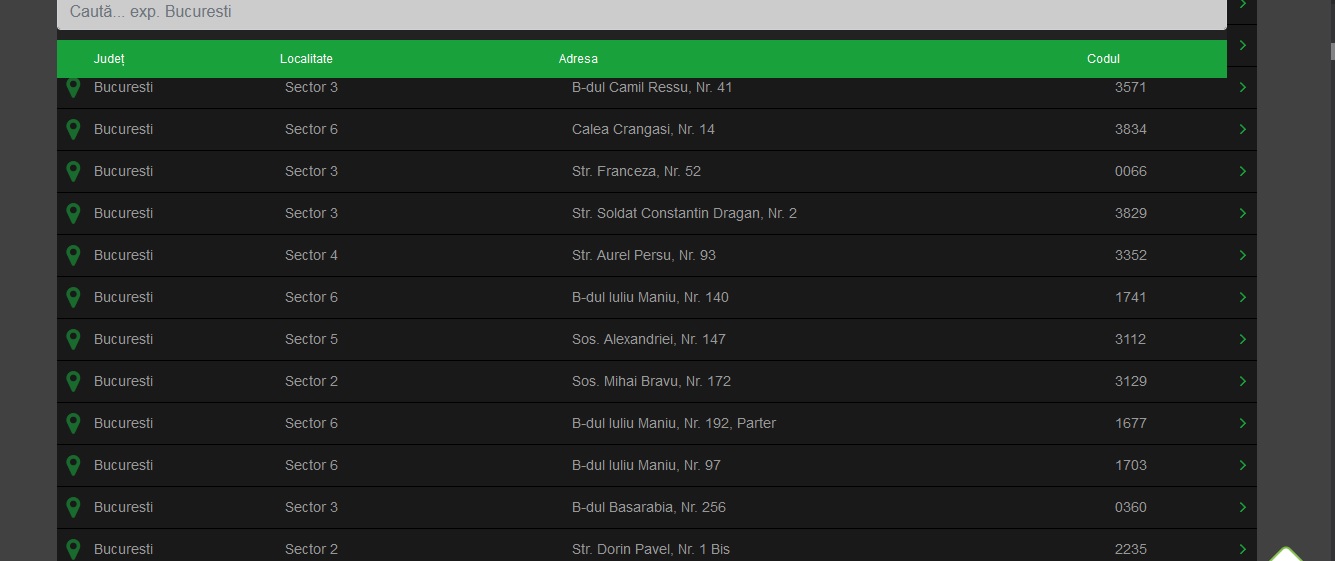This screenshot has height=561, width=1335.
Task: Click code value 3834
Action: (1131, 129)
